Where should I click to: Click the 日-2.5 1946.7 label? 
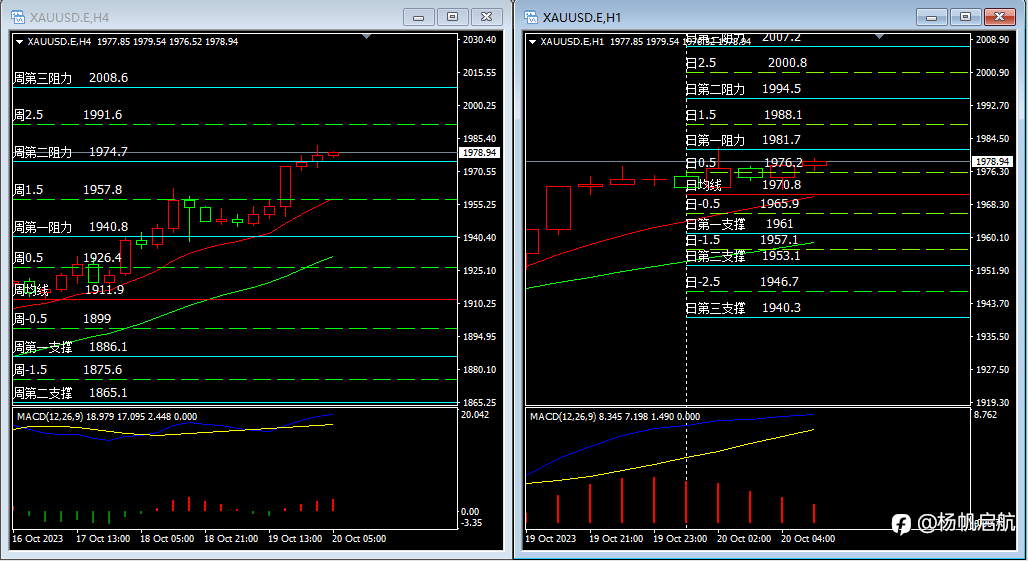(742, 282)
